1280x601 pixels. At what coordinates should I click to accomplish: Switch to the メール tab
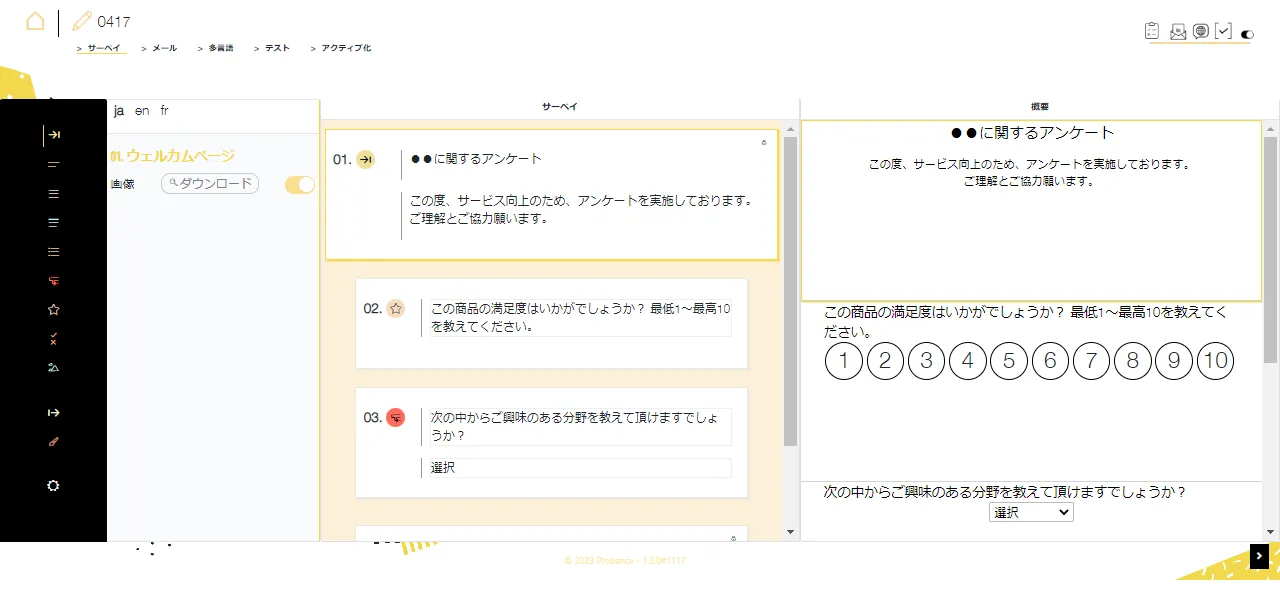pos(163,48)
